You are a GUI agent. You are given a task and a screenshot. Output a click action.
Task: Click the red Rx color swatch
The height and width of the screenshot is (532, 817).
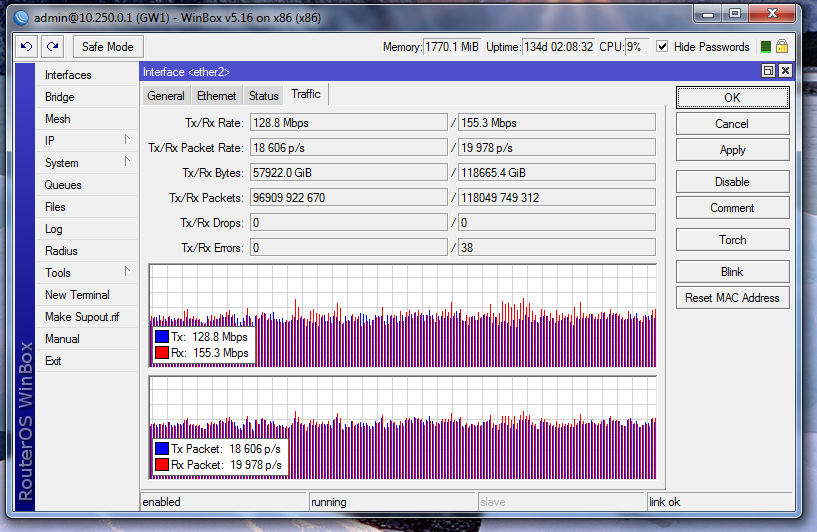(162, 353)
